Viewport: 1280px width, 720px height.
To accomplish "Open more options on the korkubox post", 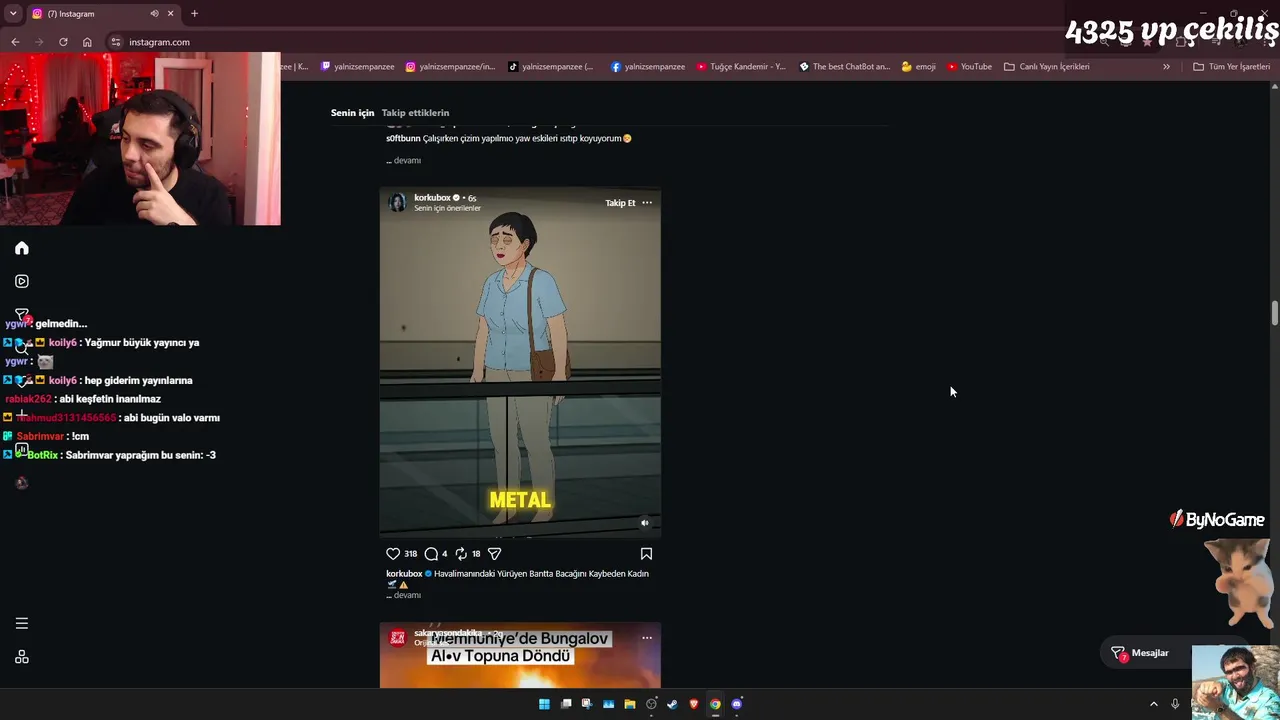I will [x=647, y=203].
